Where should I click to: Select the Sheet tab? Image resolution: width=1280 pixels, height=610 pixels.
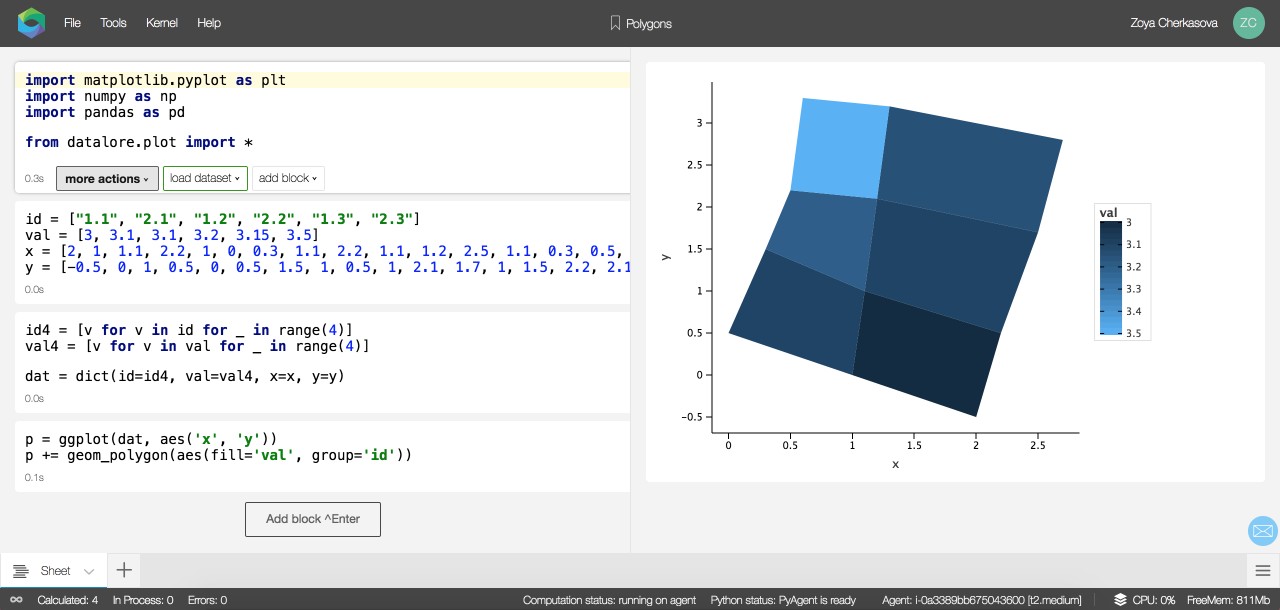pyautogui.click(x=55, y=571)
